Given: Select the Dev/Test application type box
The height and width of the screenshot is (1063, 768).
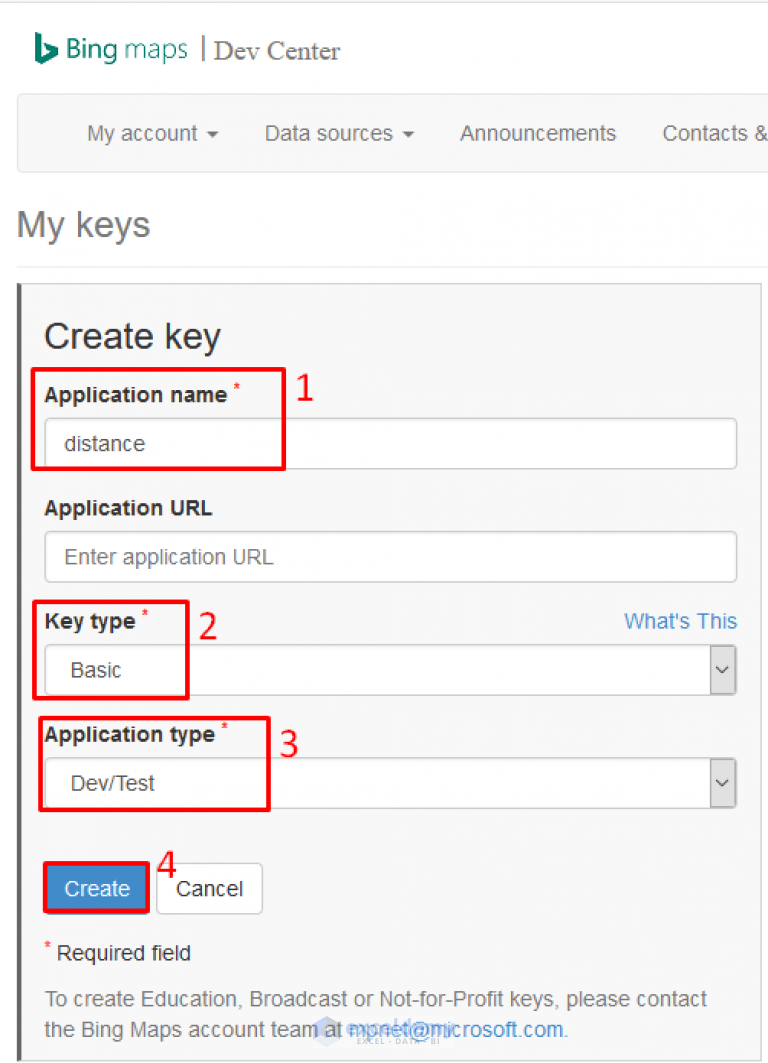Looking at the screenshot, I should click(x=390, y=783).
